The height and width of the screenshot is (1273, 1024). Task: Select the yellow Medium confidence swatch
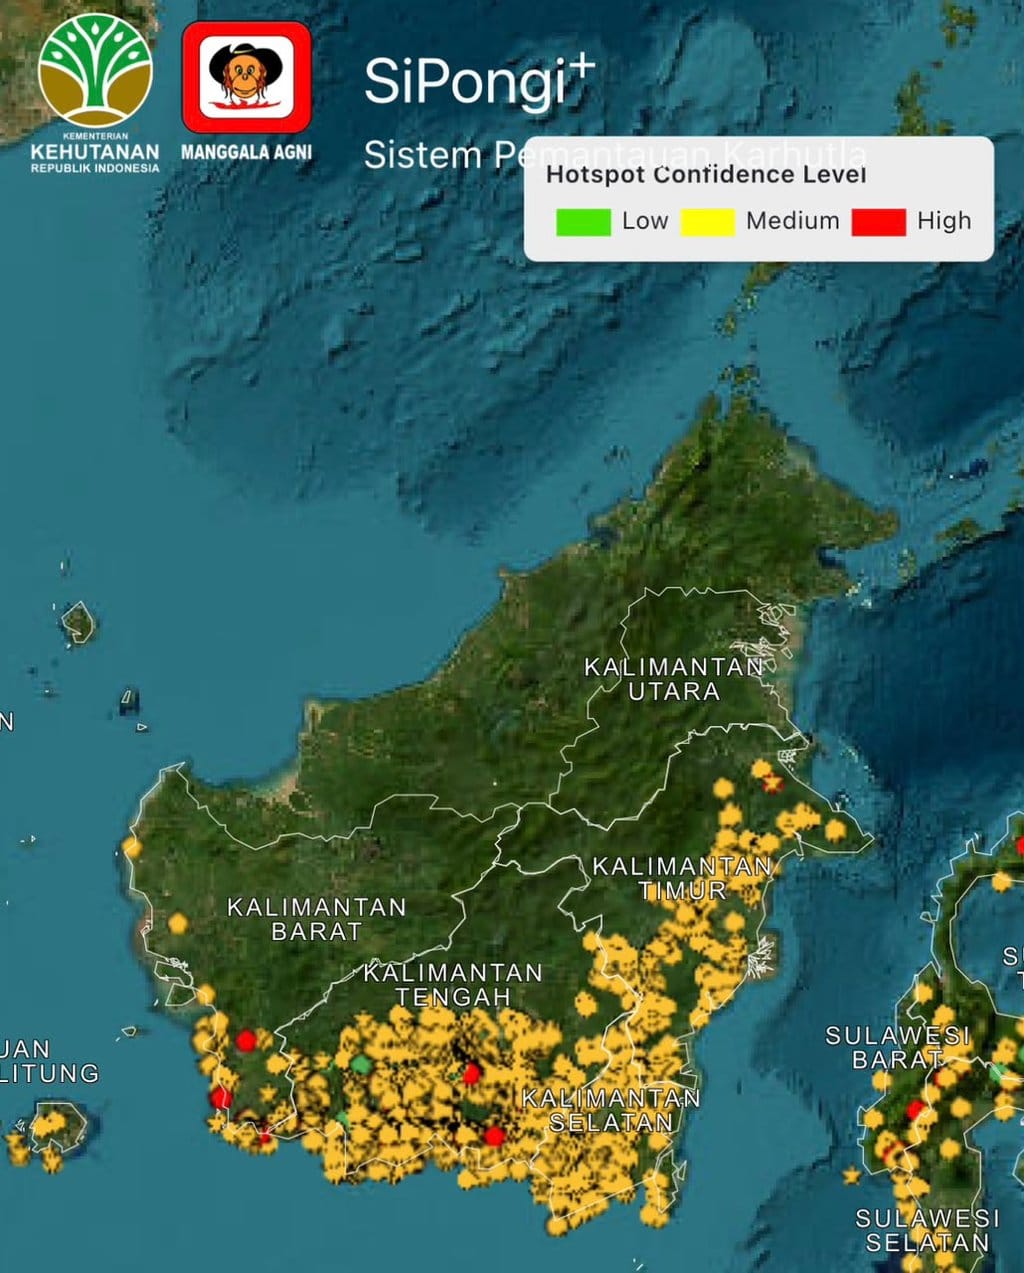click(708, 222)
